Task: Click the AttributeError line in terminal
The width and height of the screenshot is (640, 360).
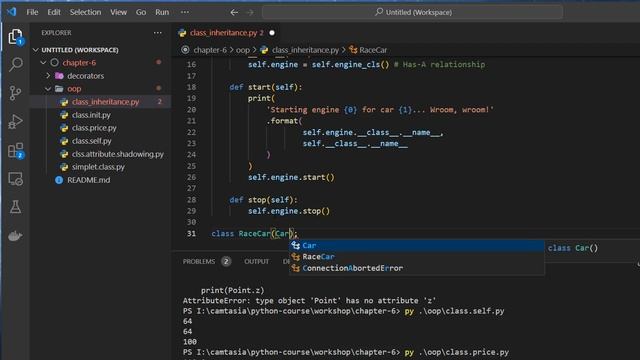Action: coord(309,301)
